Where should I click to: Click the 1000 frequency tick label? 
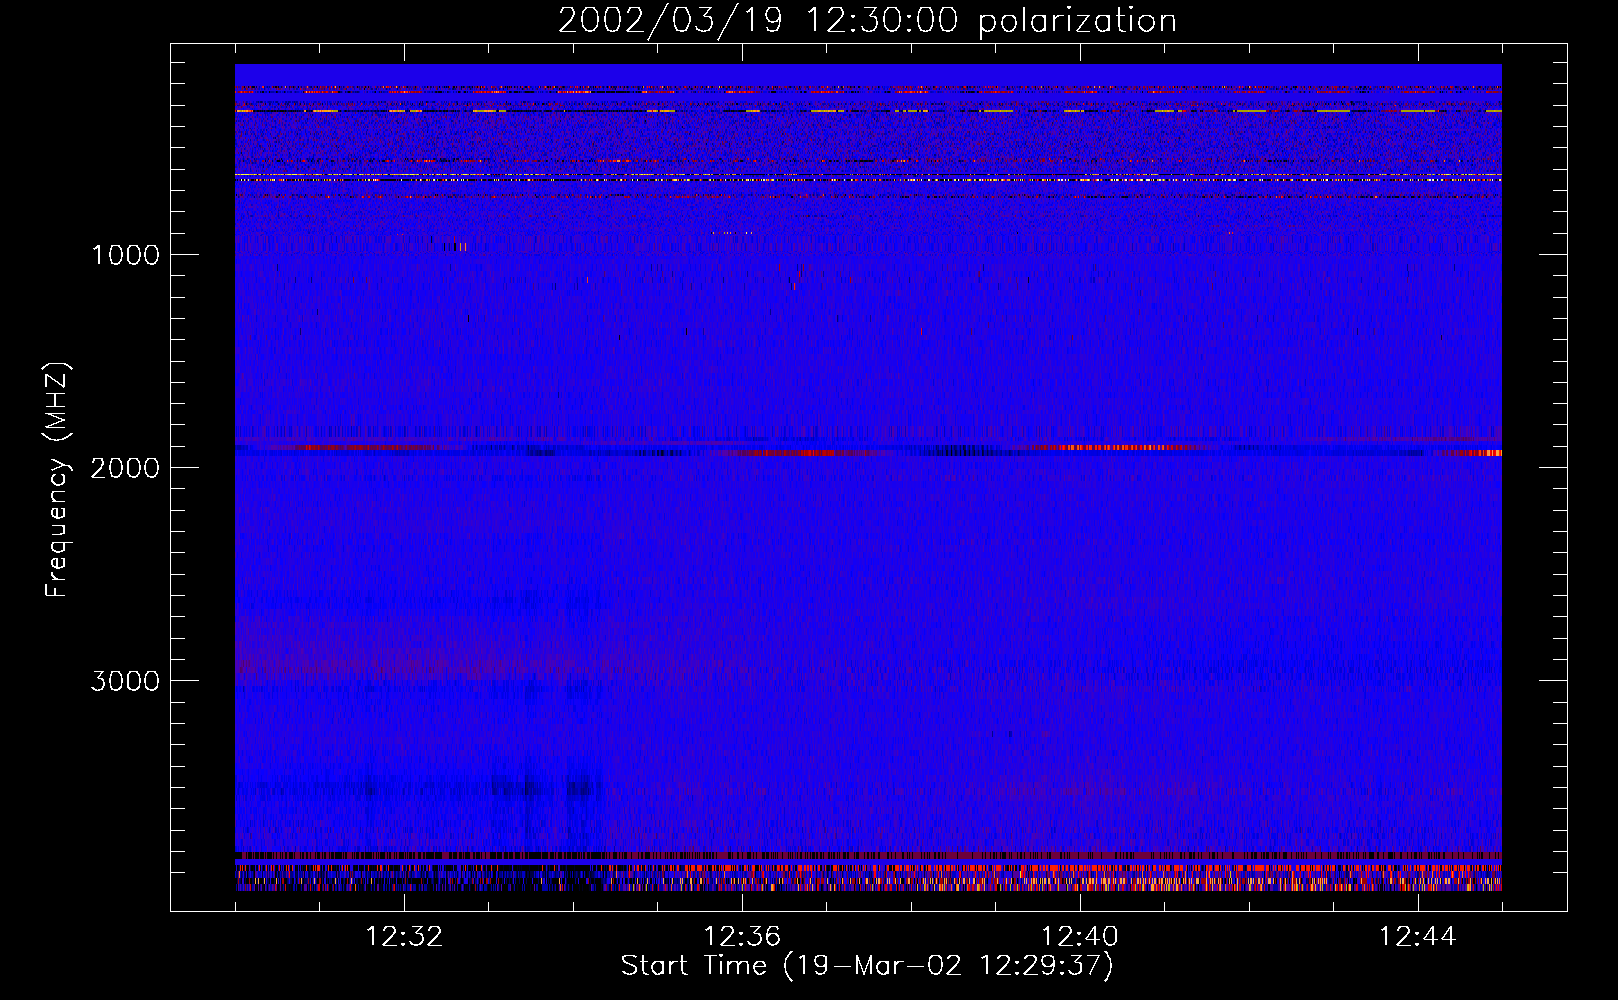coord(125,255)
